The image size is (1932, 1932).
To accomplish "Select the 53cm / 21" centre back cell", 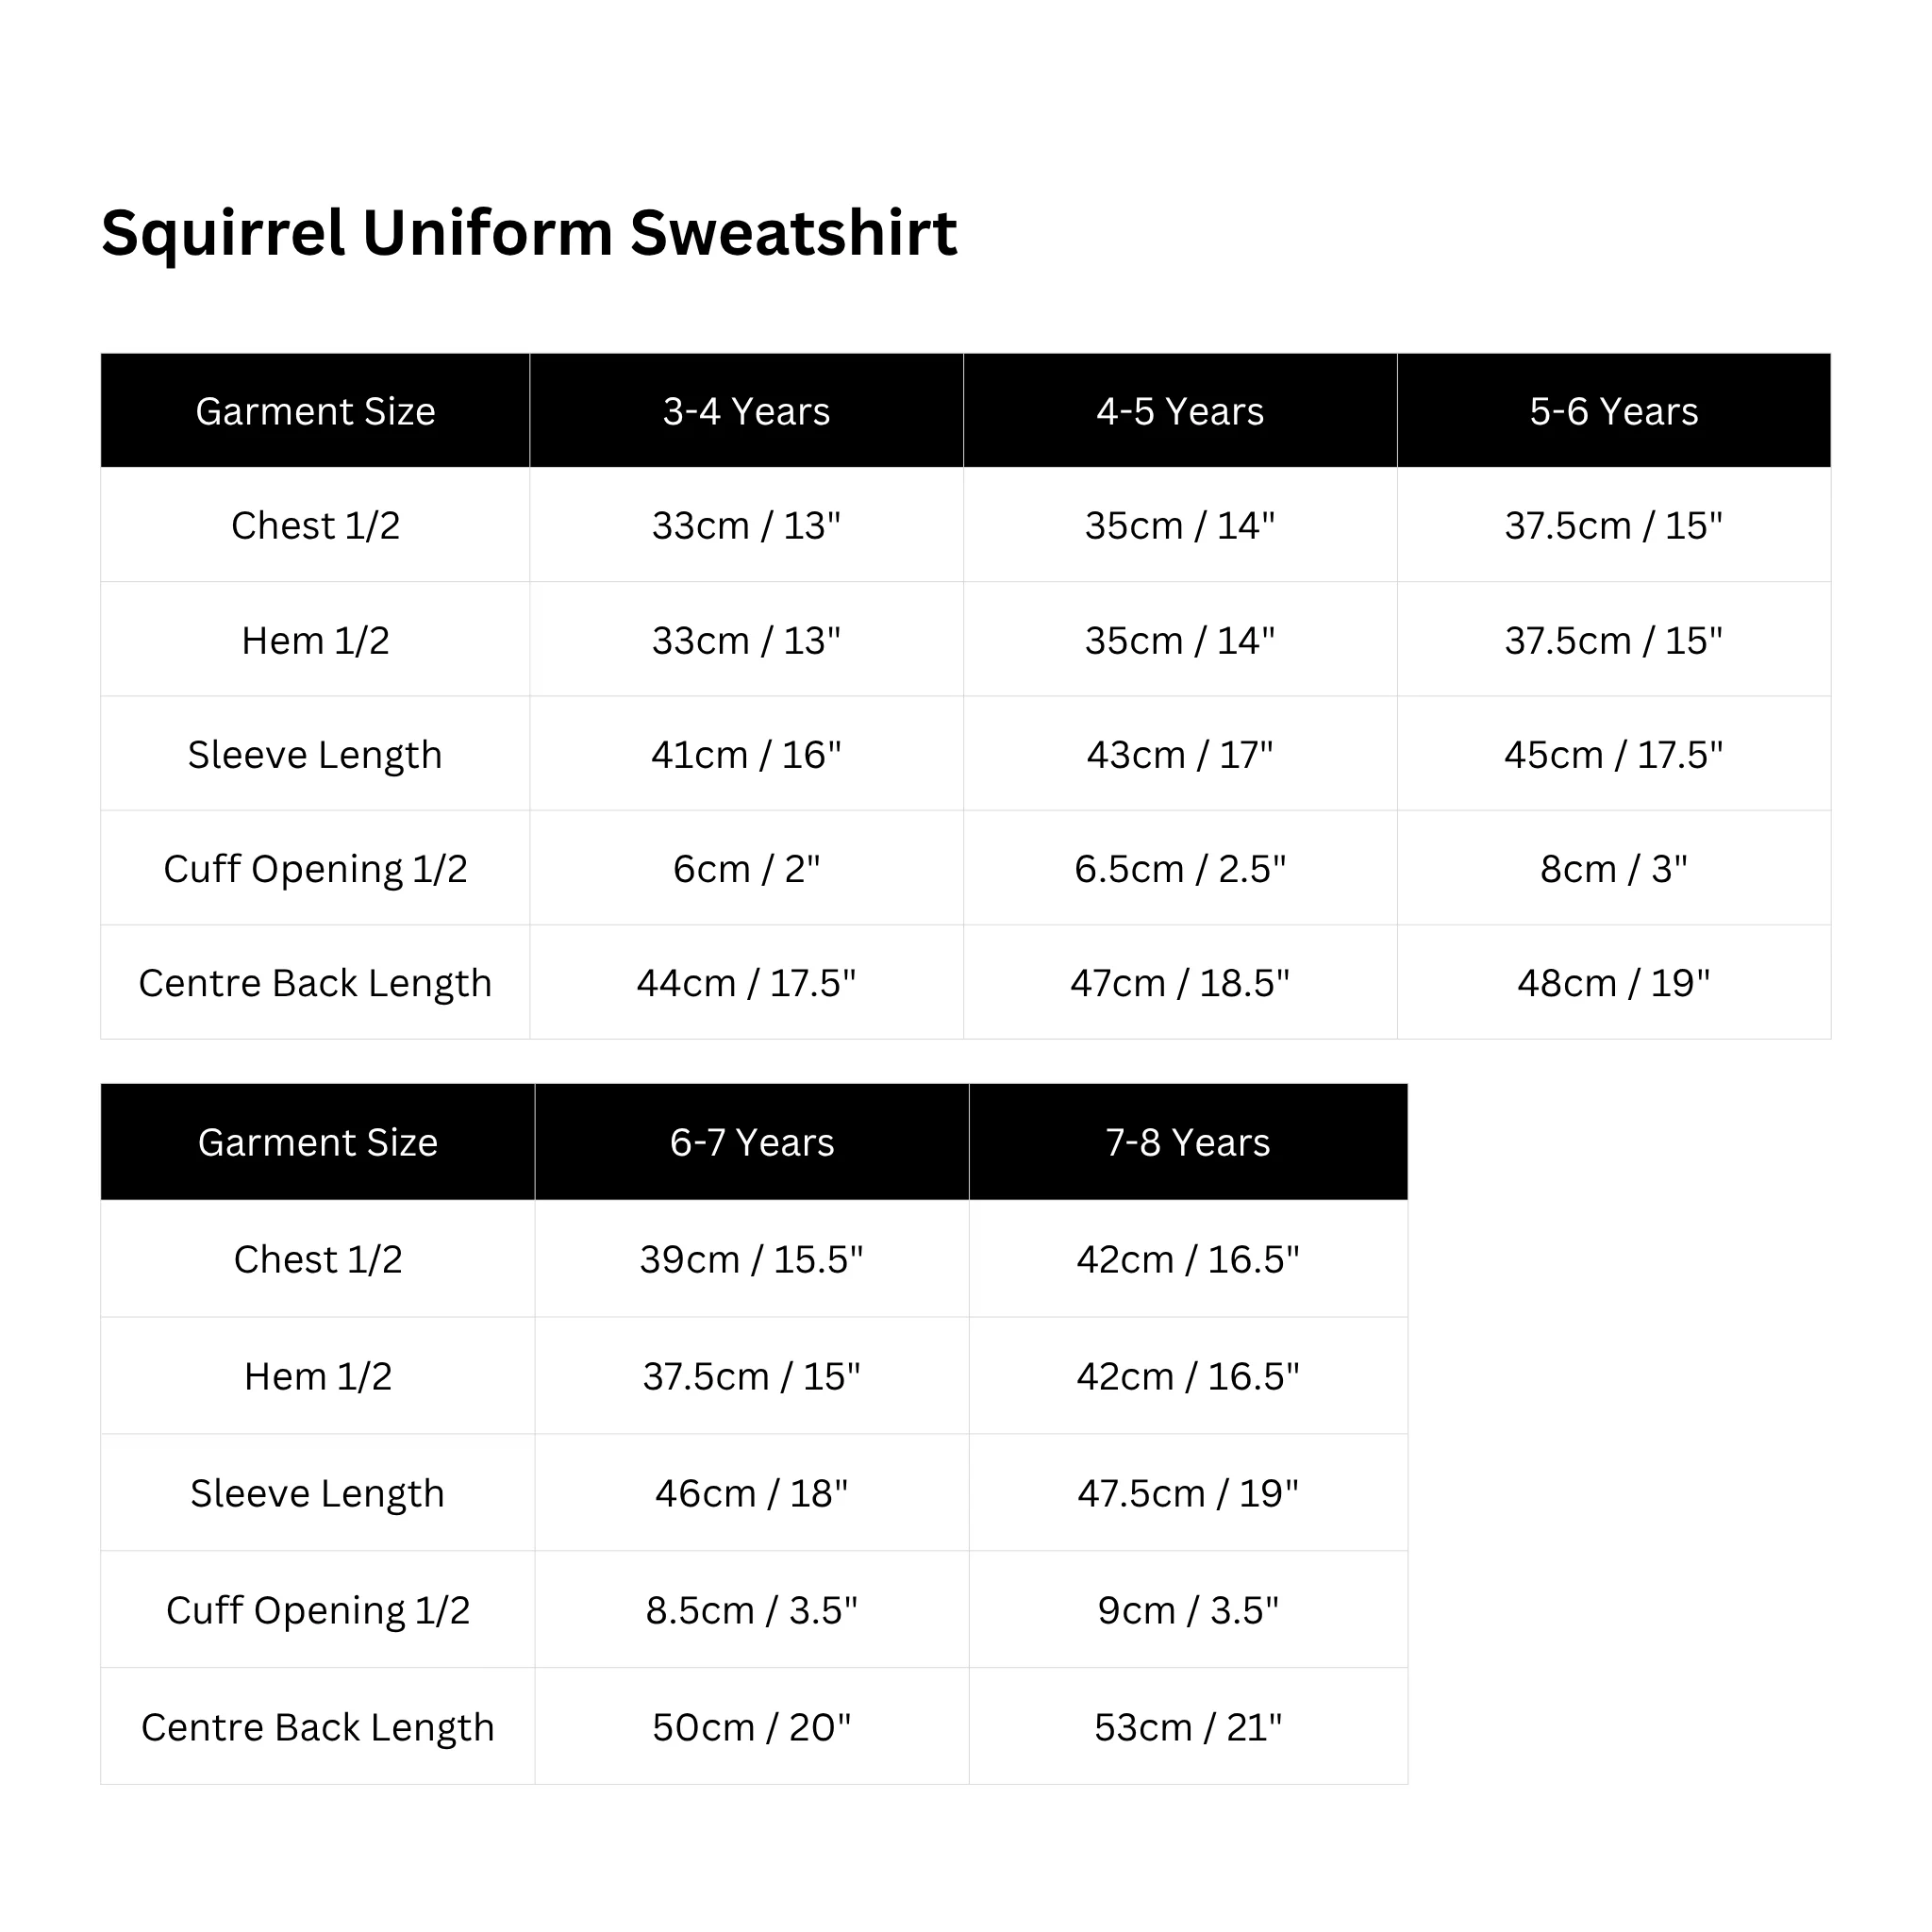I will (x=1187, y=1727).
